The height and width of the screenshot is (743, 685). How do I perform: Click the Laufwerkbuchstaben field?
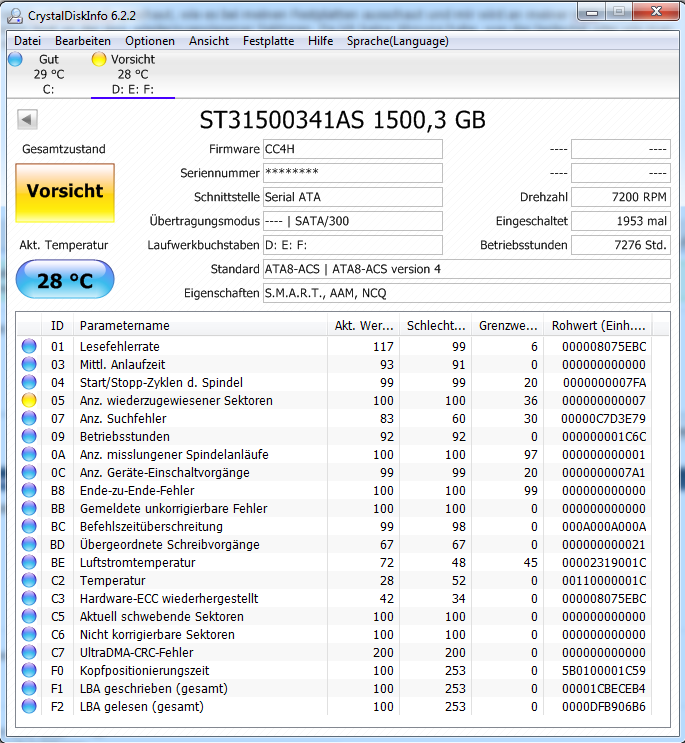[x=353, y=245]
